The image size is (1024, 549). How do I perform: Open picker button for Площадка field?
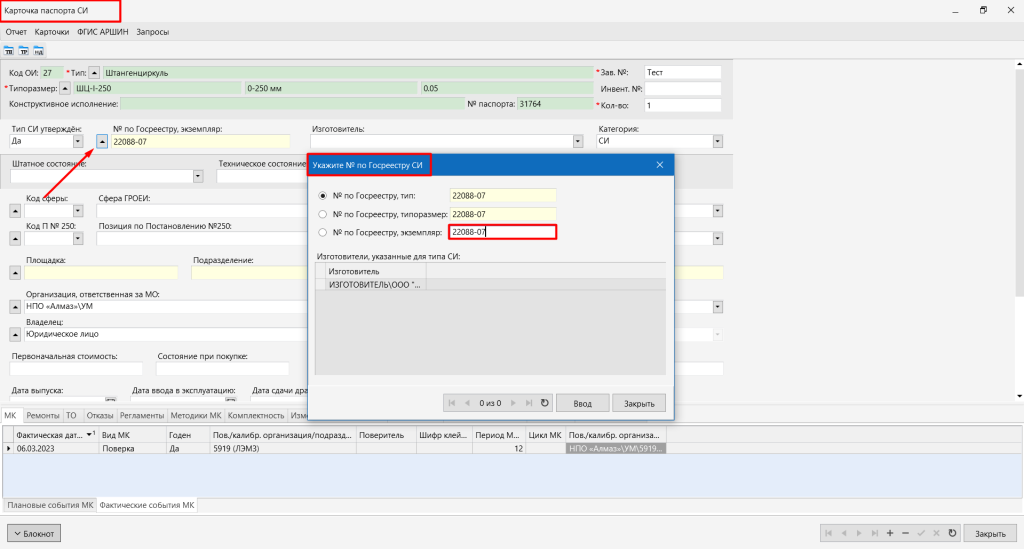(x=15, y=273)
